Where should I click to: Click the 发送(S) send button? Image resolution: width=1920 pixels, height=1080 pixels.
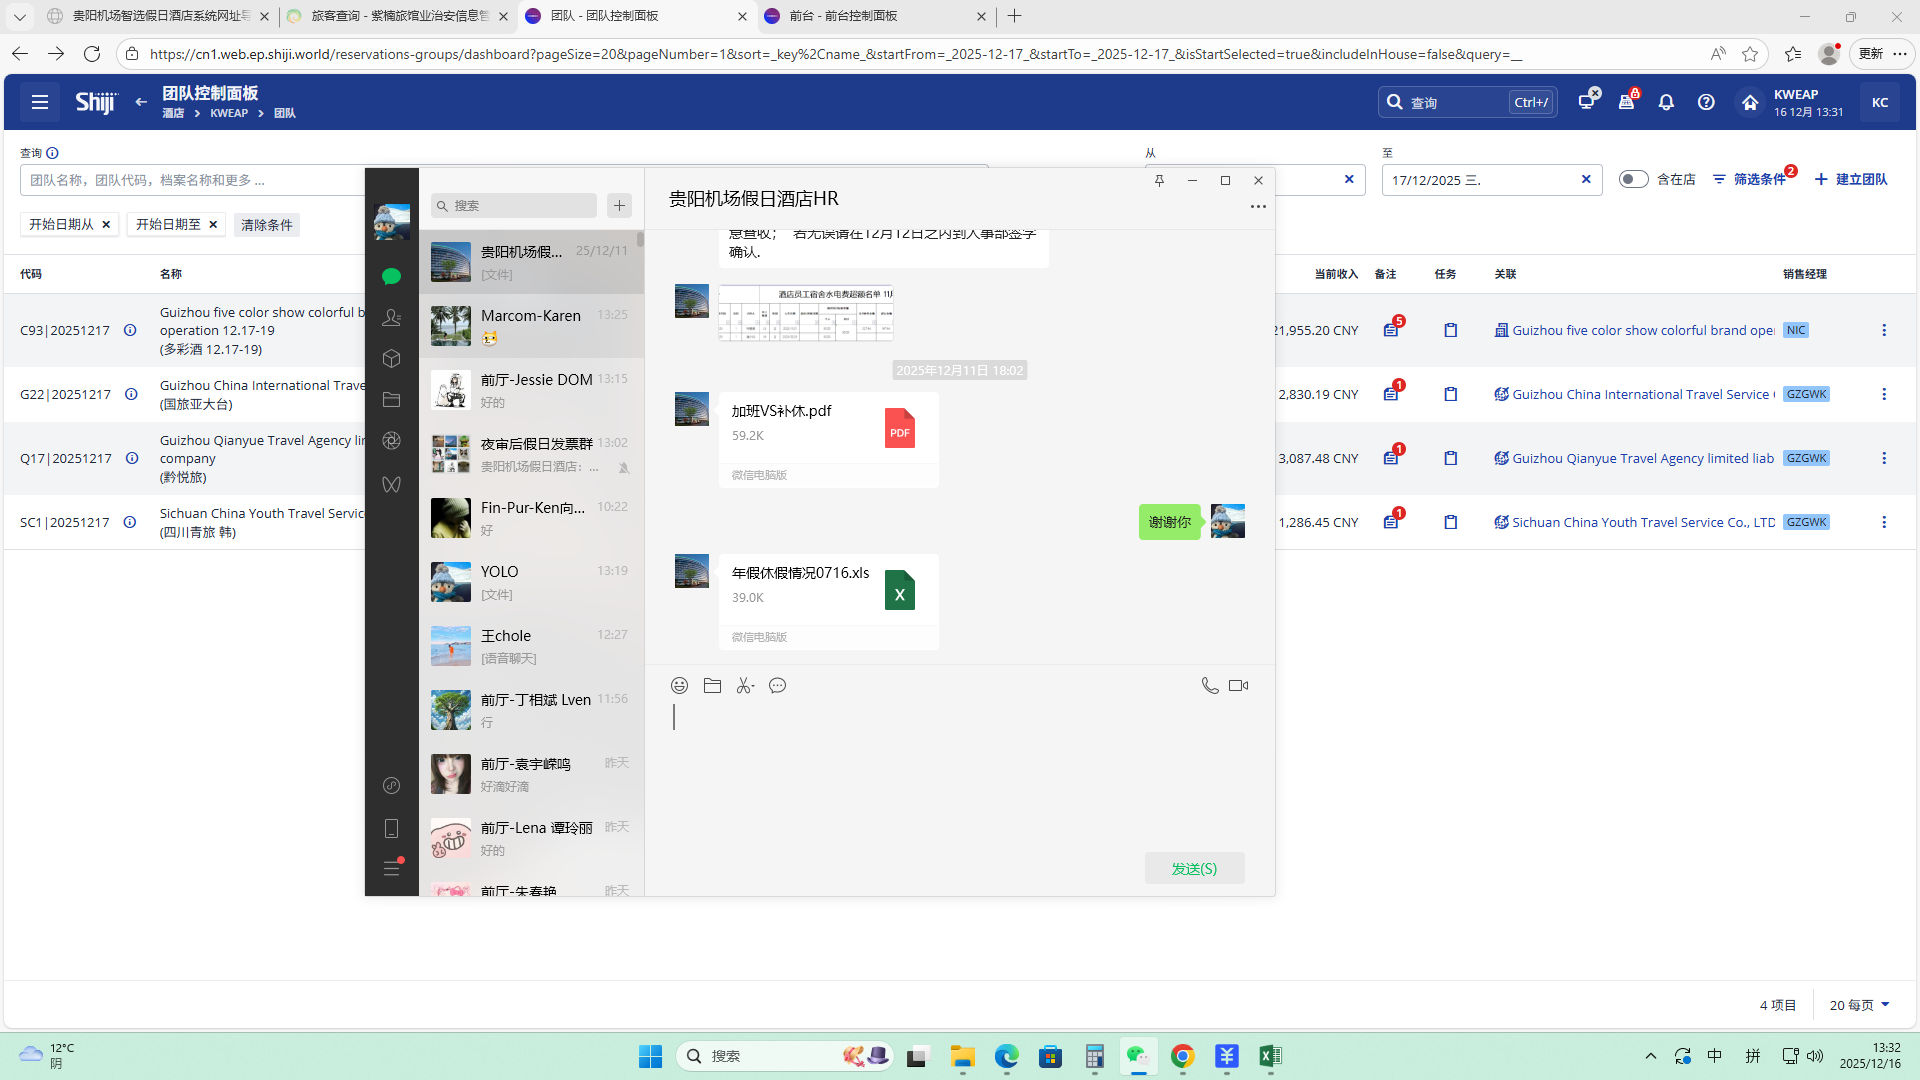(x=1194, y=868)
